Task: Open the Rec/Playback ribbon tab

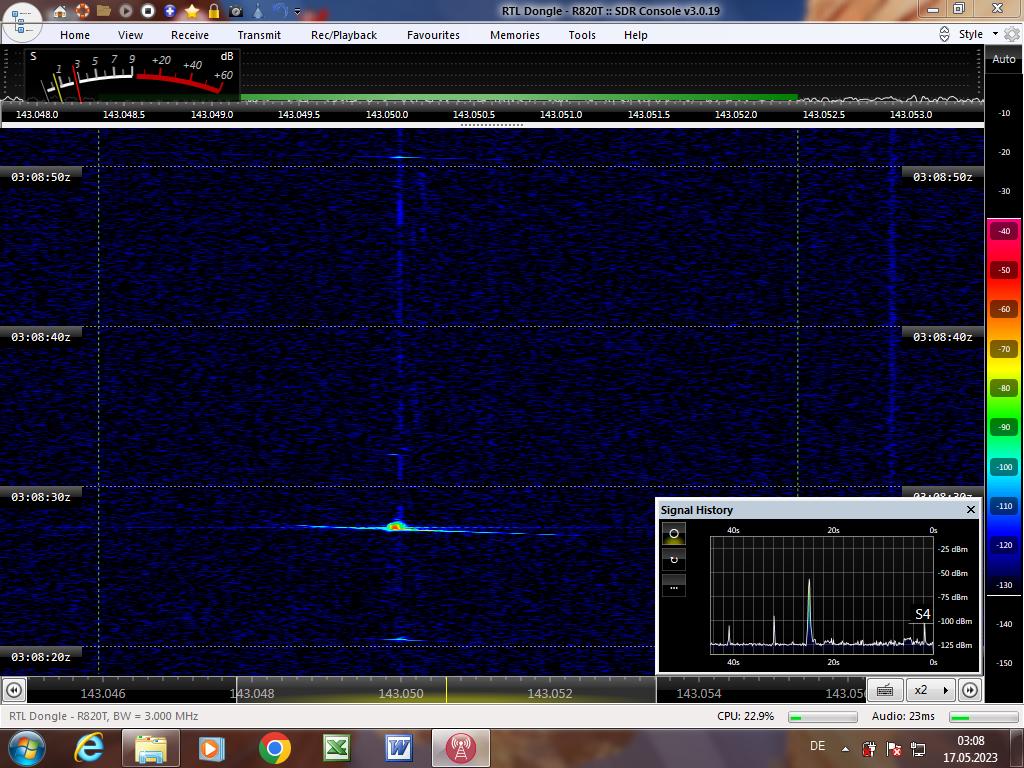Action: [344, 35]
